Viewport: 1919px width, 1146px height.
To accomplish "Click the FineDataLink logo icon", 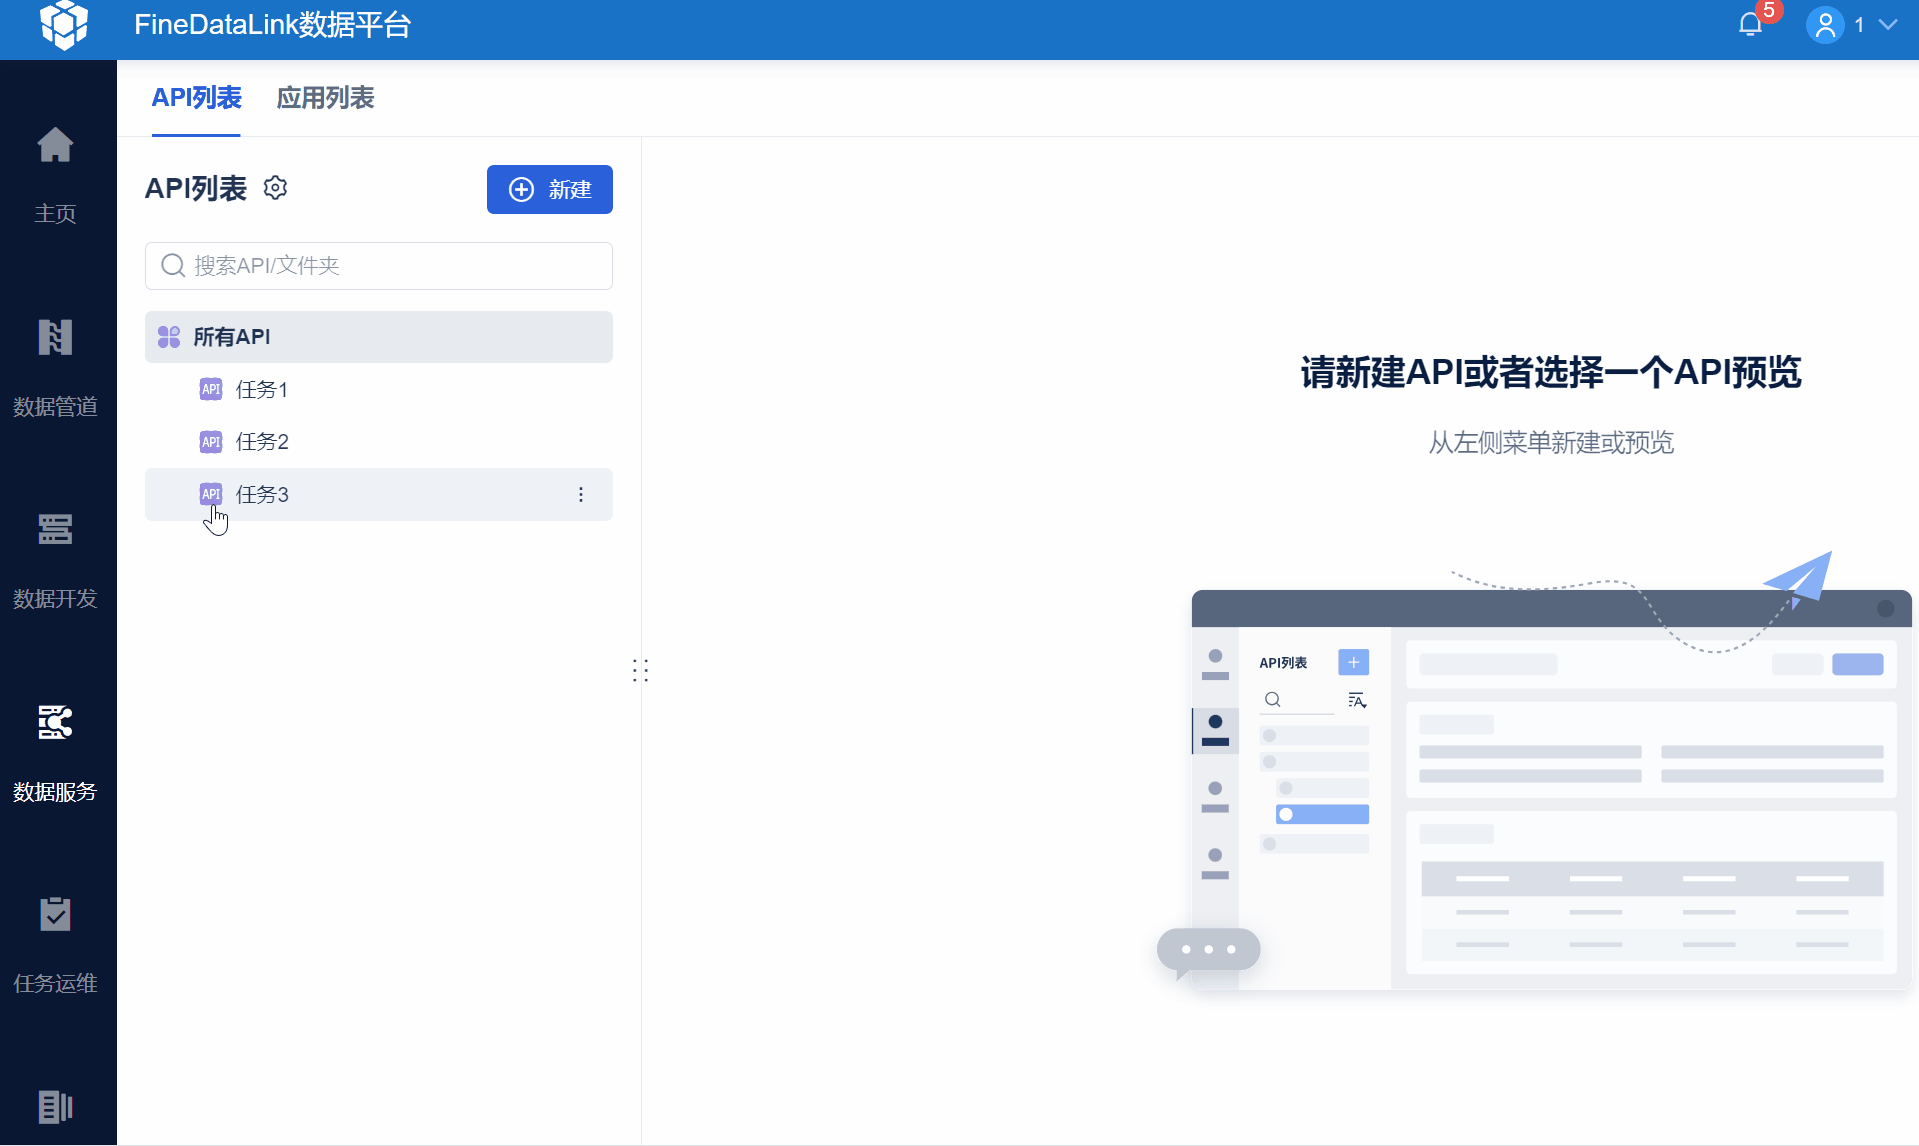I will pyautogui.click(x=64, y=25).
